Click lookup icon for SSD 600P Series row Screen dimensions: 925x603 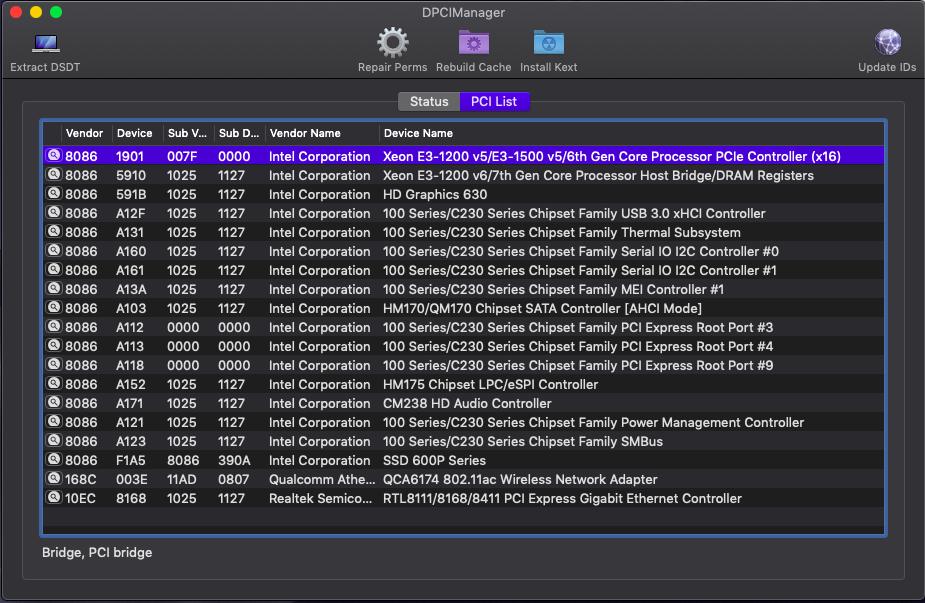point(54,460)
